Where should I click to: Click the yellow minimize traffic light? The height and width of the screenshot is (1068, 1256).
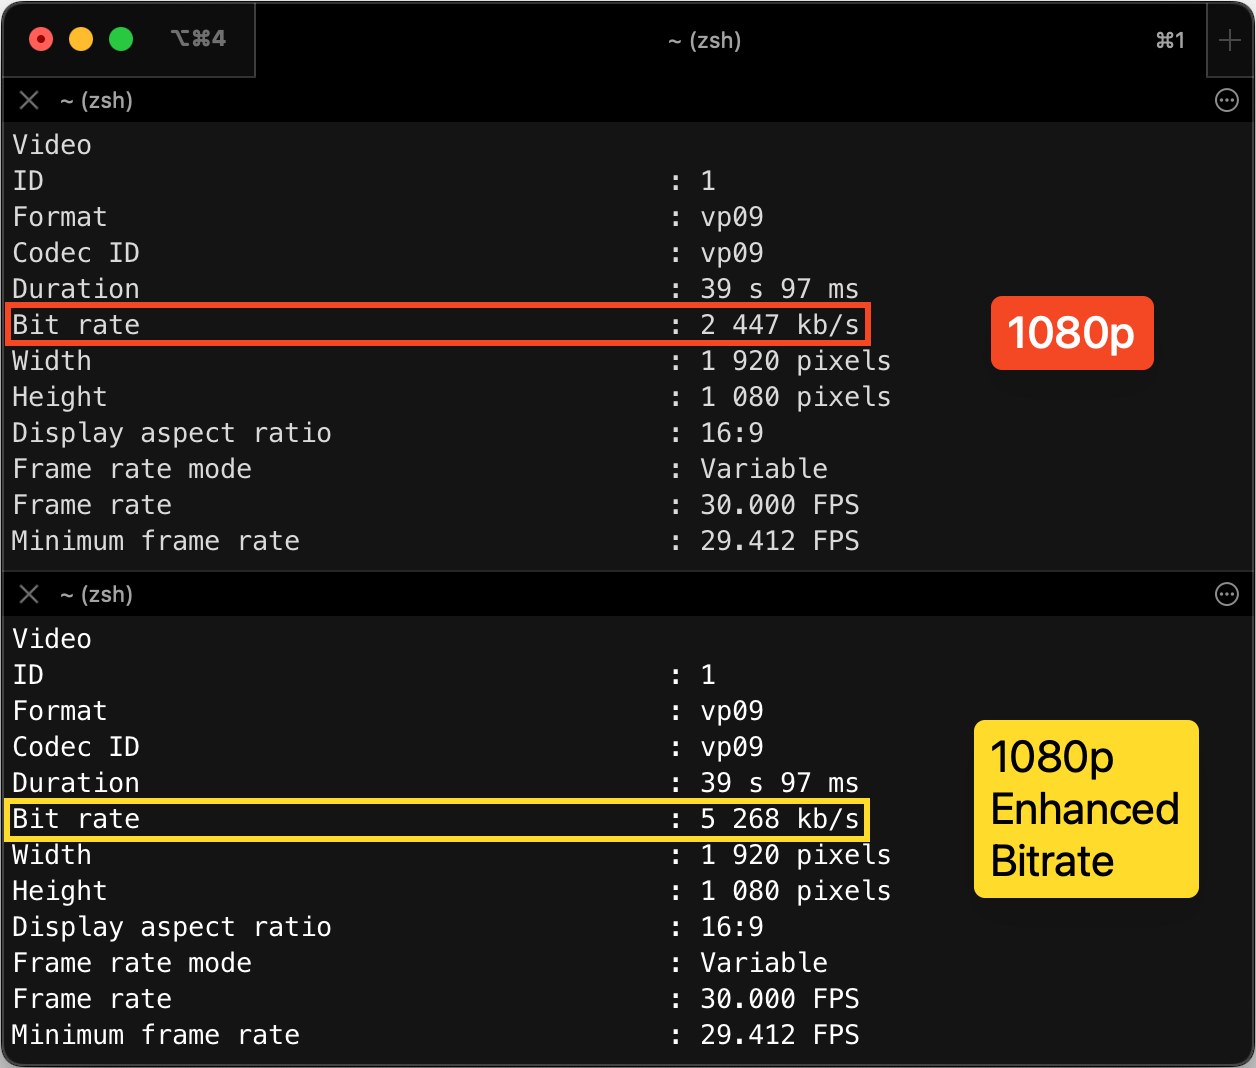pos(81,38)
